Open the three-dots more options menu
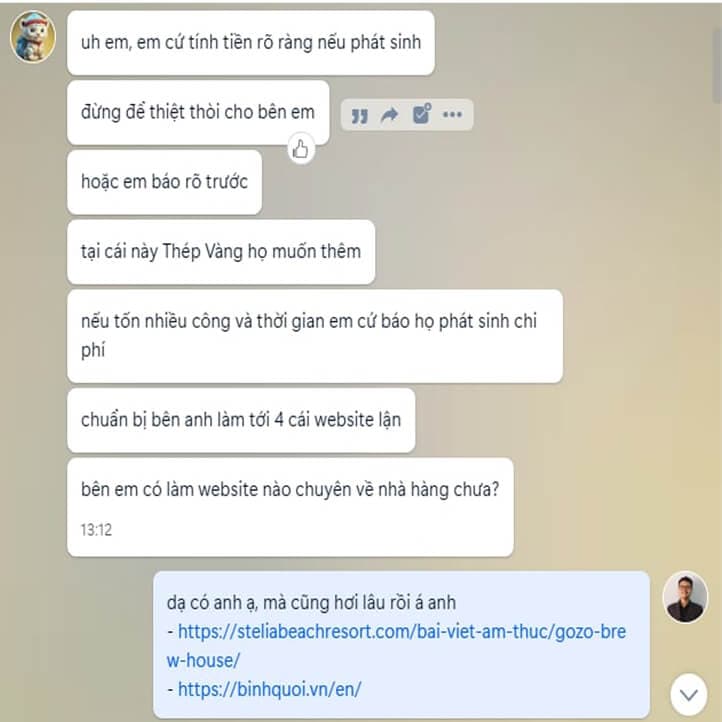This screenshot has width=722, height=722. 452,114
